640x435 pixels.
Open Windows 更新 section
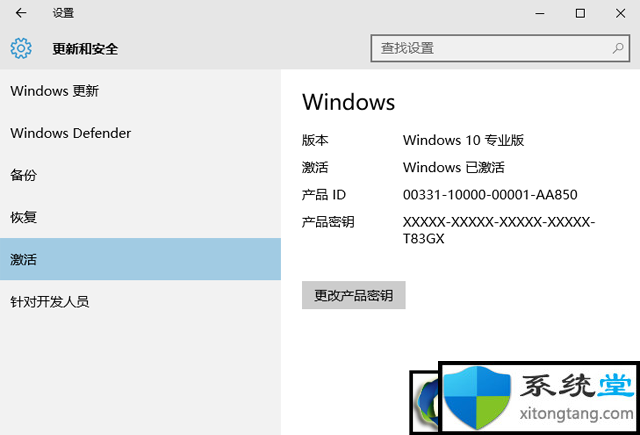[x=140, y=91]
